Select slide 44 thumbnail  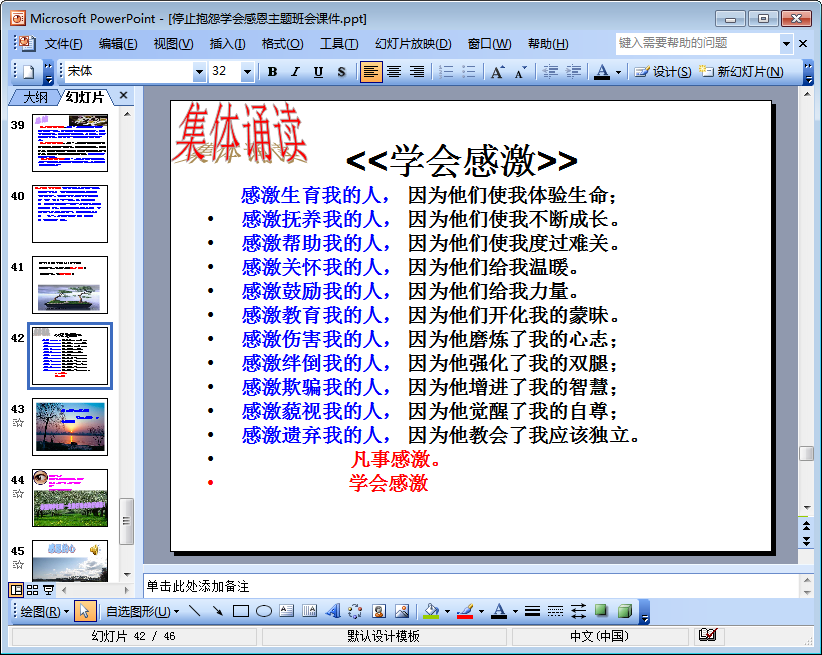[70, 498]
